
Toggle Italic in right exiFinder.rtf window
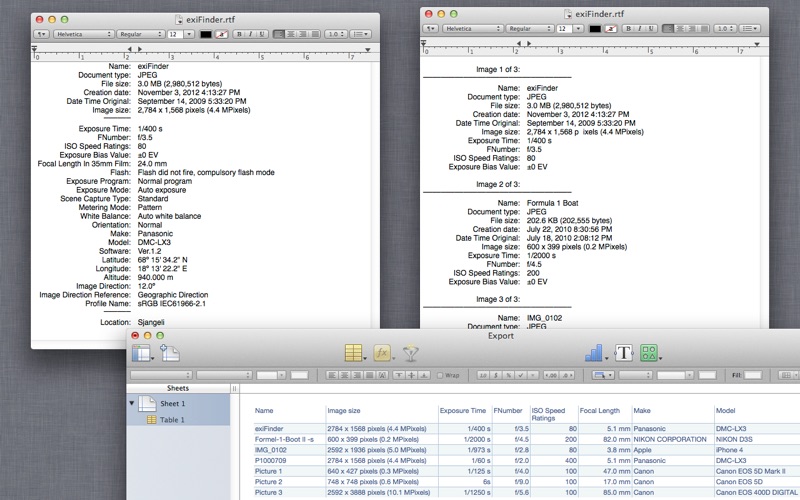click(x=640, y=29)
